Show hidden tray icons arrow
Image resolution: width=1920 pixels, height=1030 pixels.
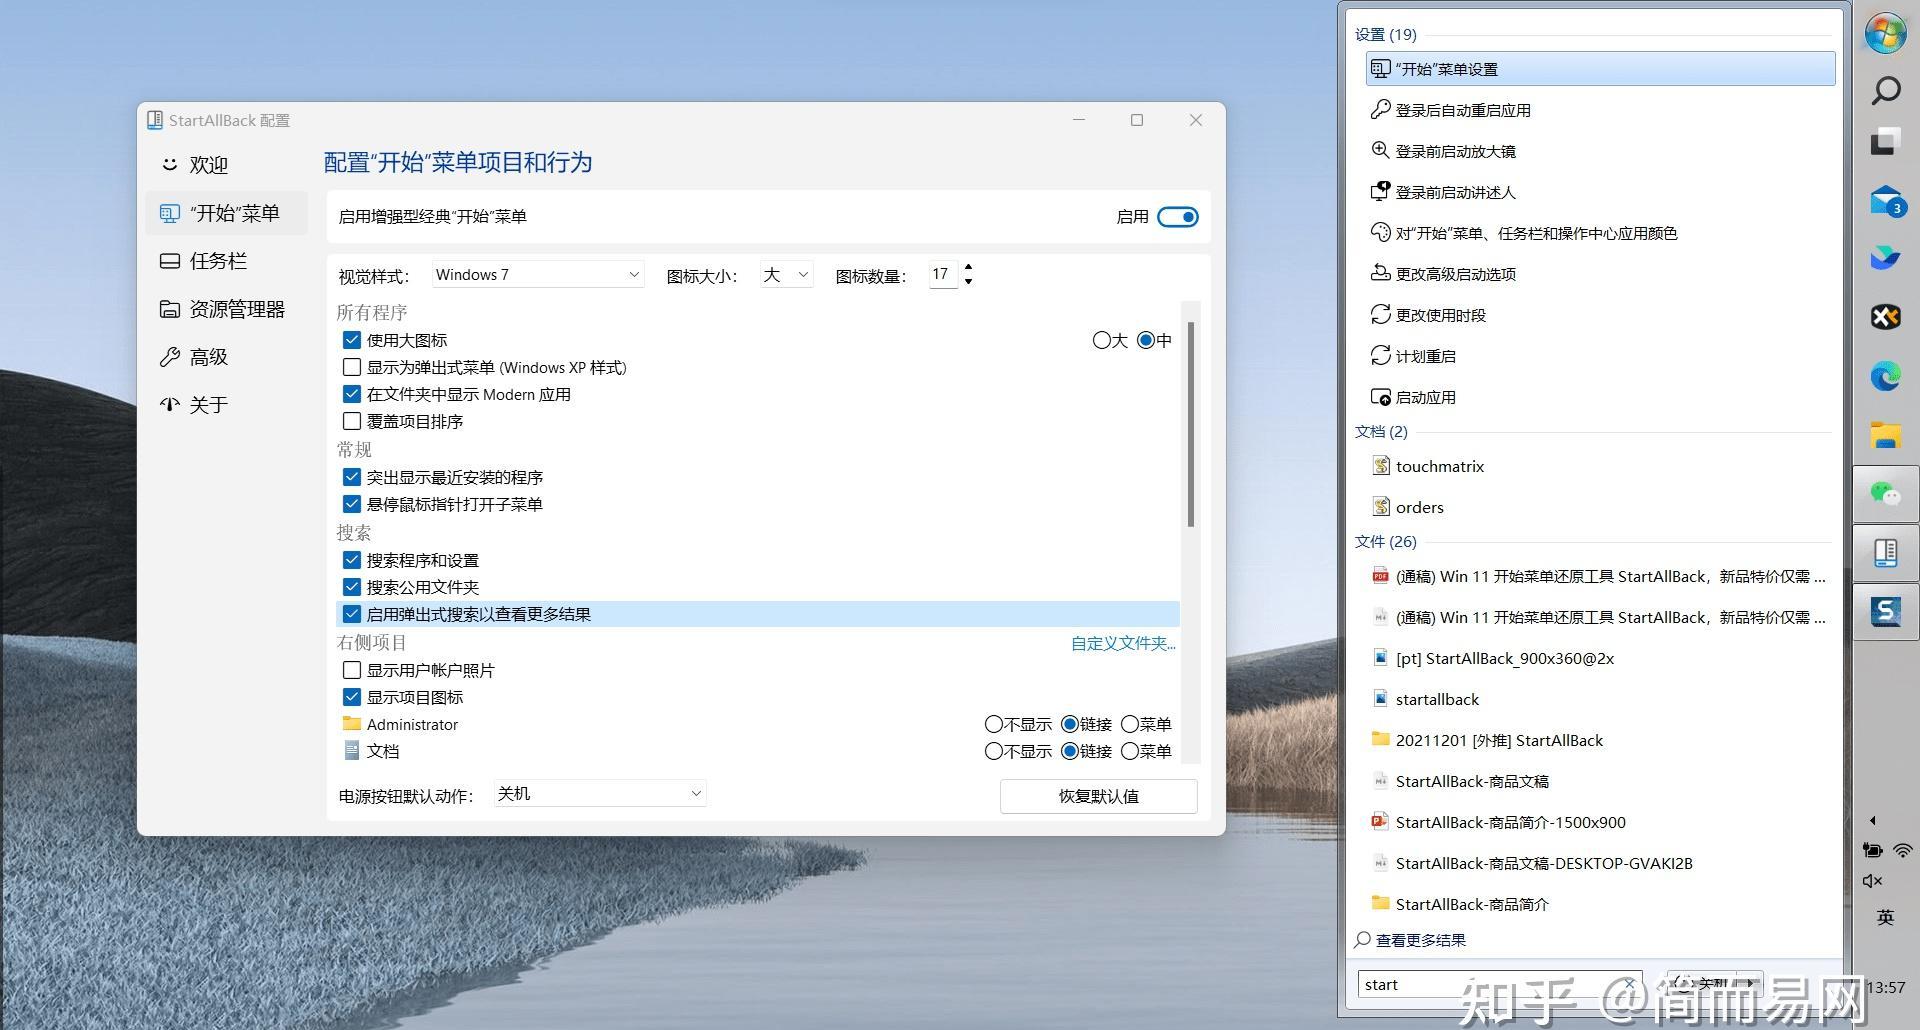coord(1872,820)
